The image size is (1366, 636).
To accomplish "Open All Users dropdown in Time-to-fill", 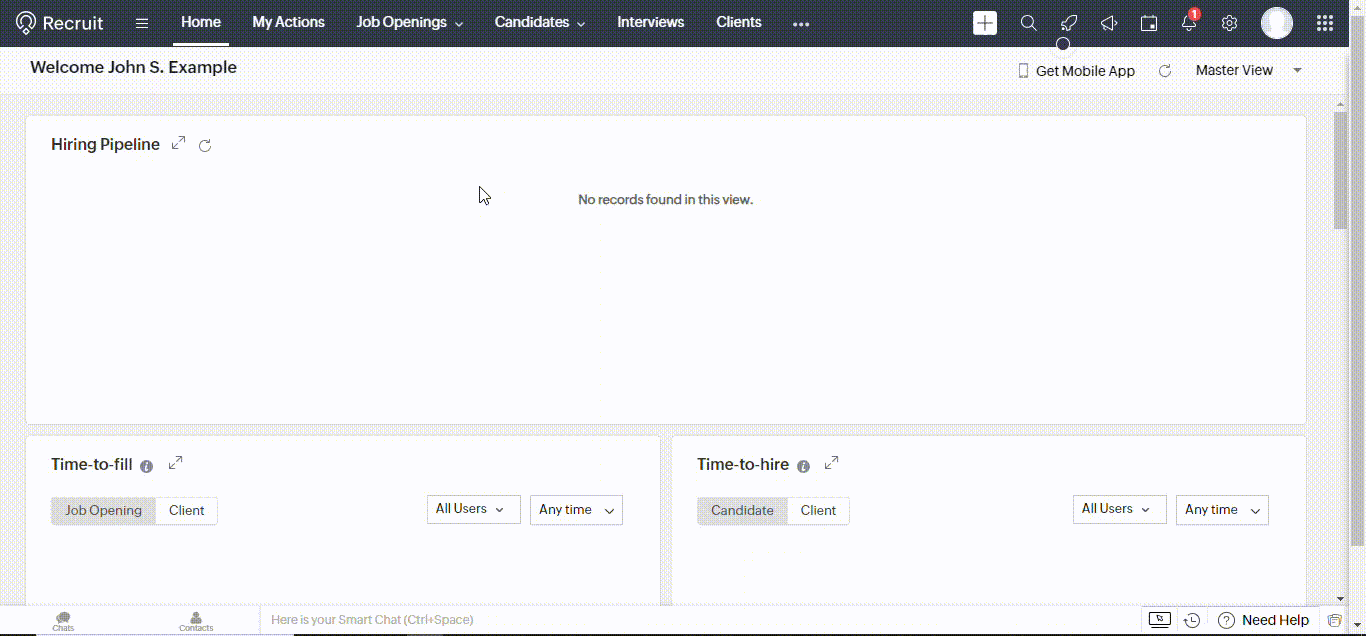I will [473, 509].
